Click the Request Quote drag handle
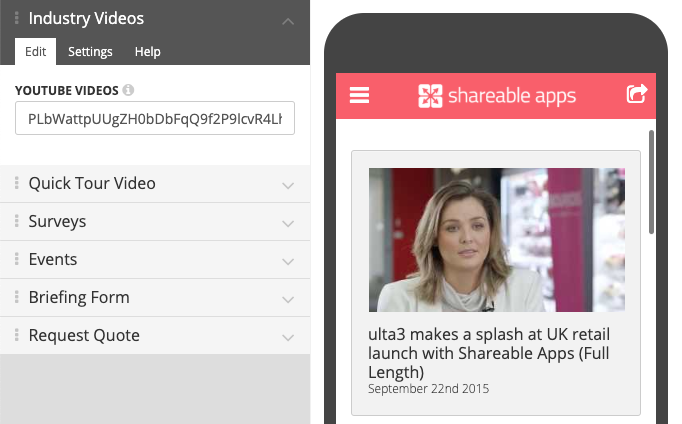 (17, 335)
